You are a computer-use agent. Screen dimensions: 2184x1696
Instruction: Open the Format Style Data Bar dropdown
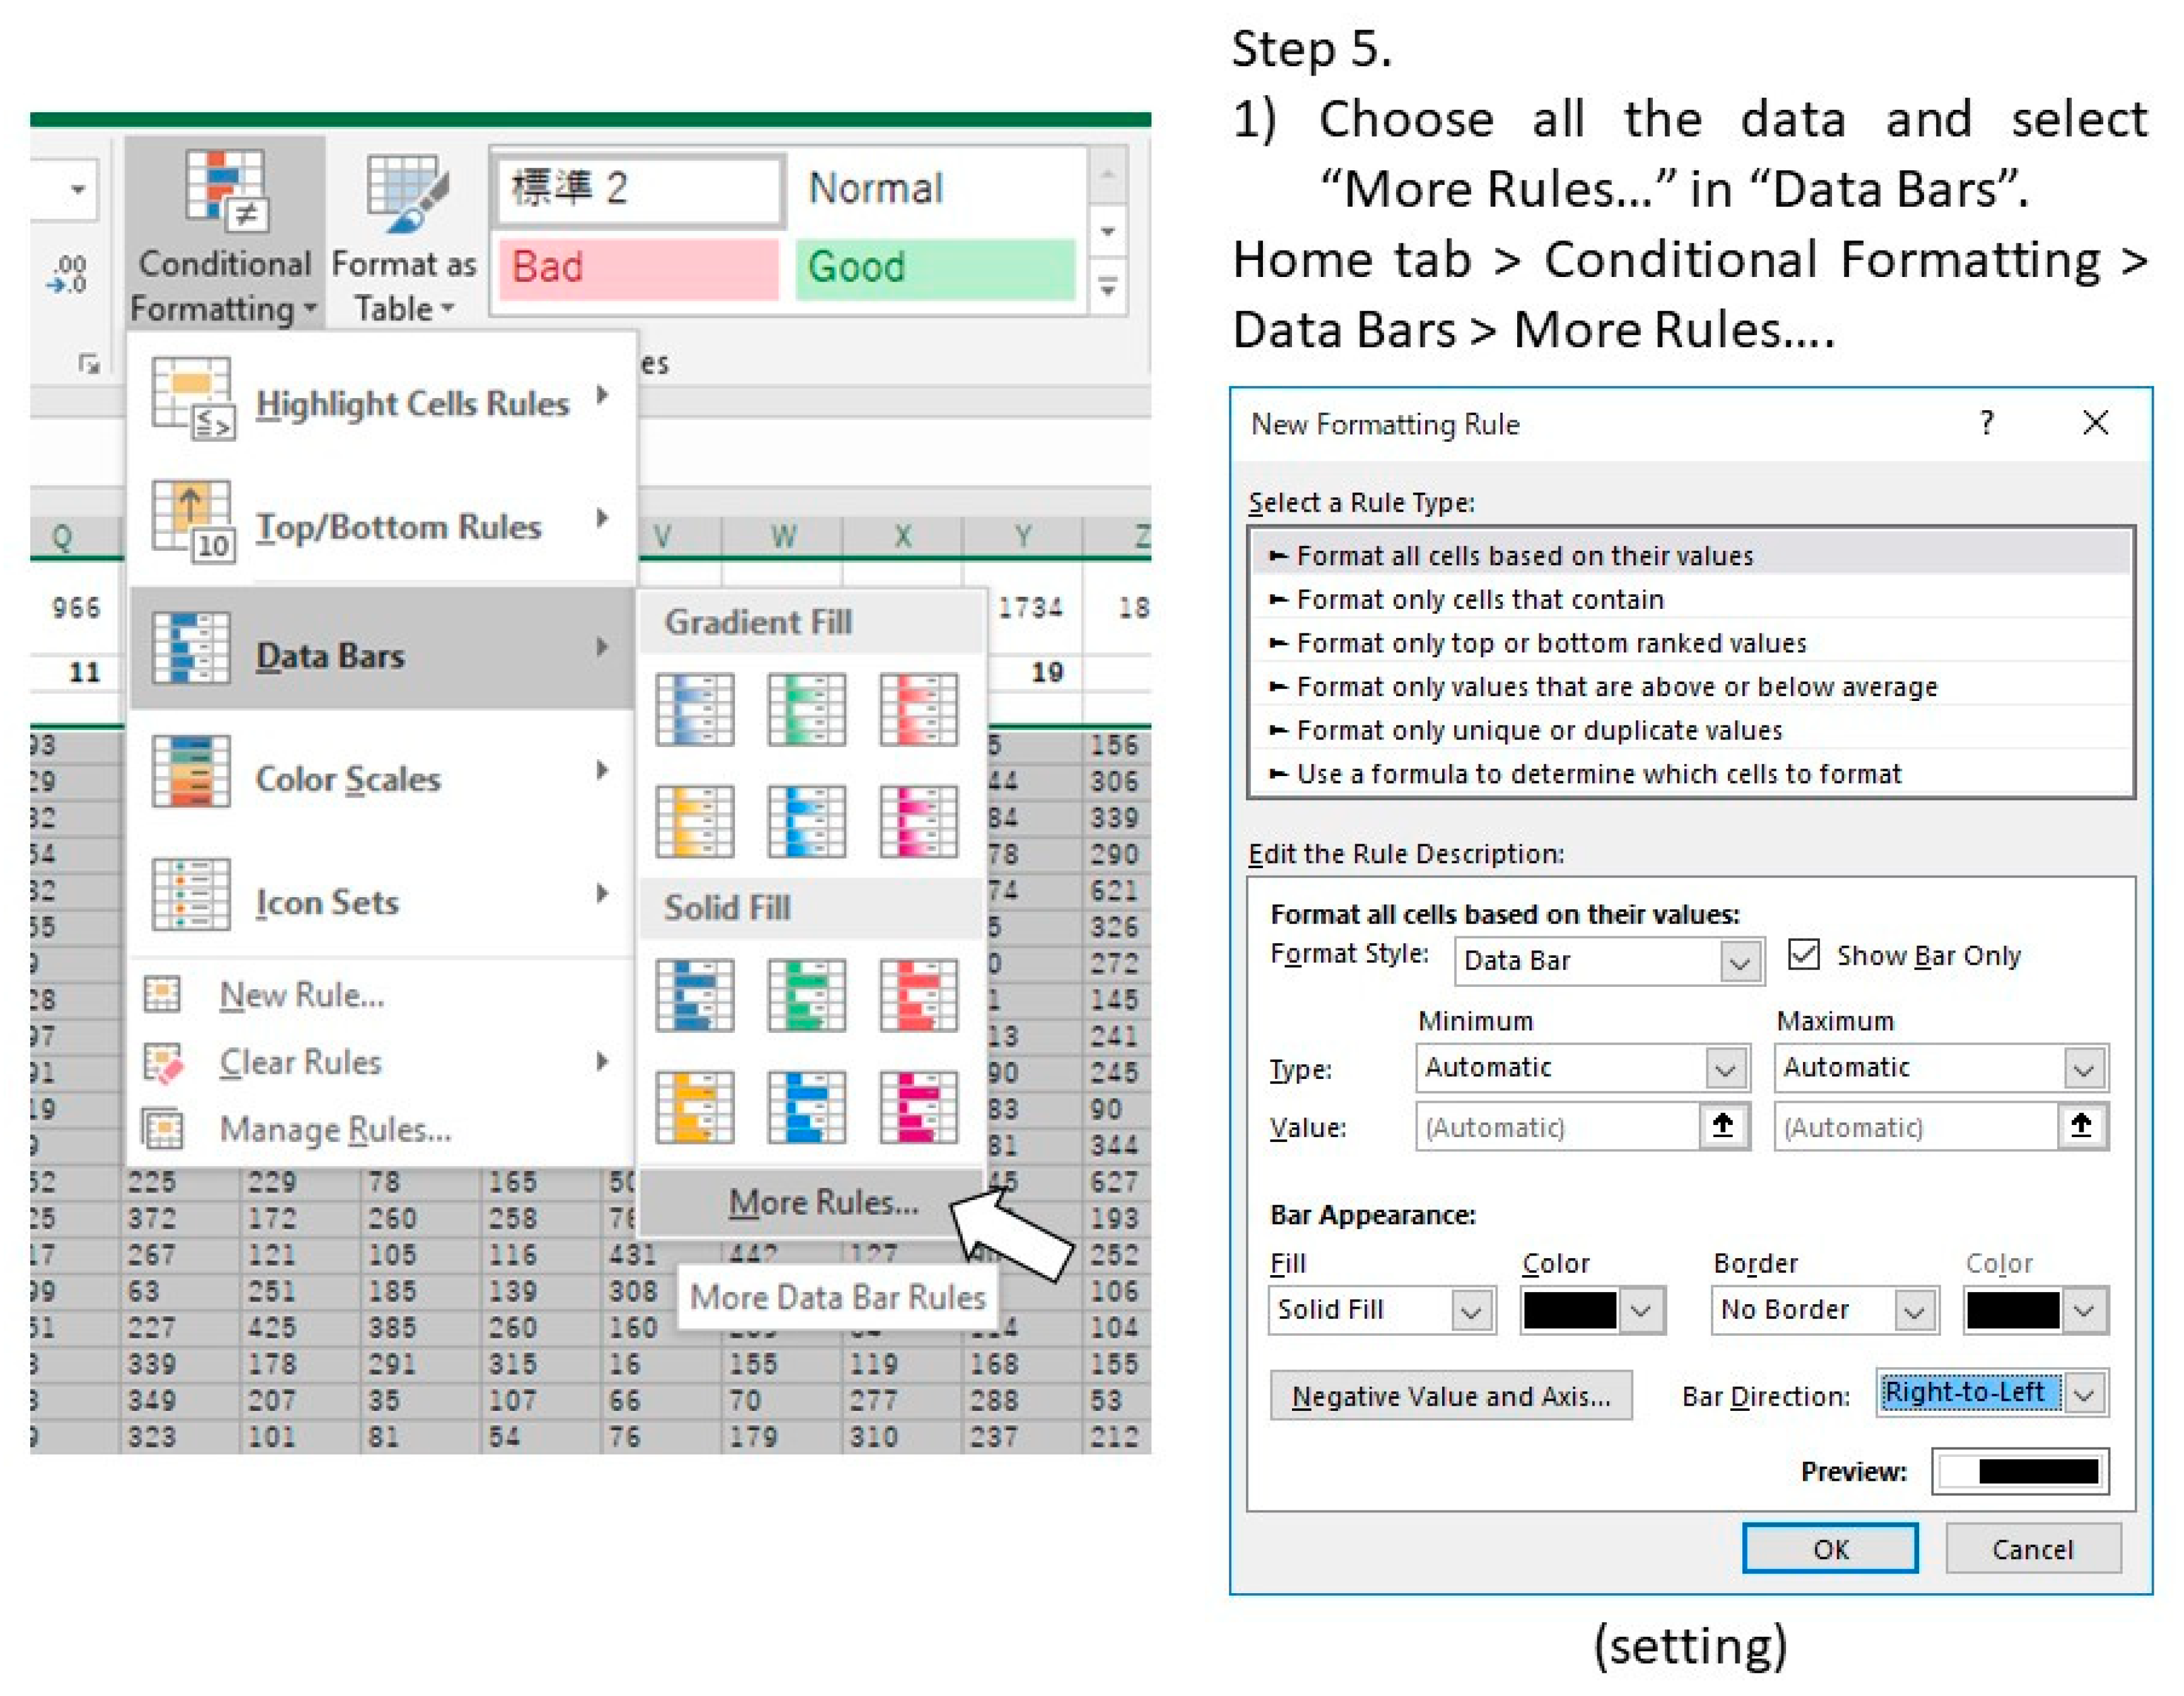[x=1740, y=962]
